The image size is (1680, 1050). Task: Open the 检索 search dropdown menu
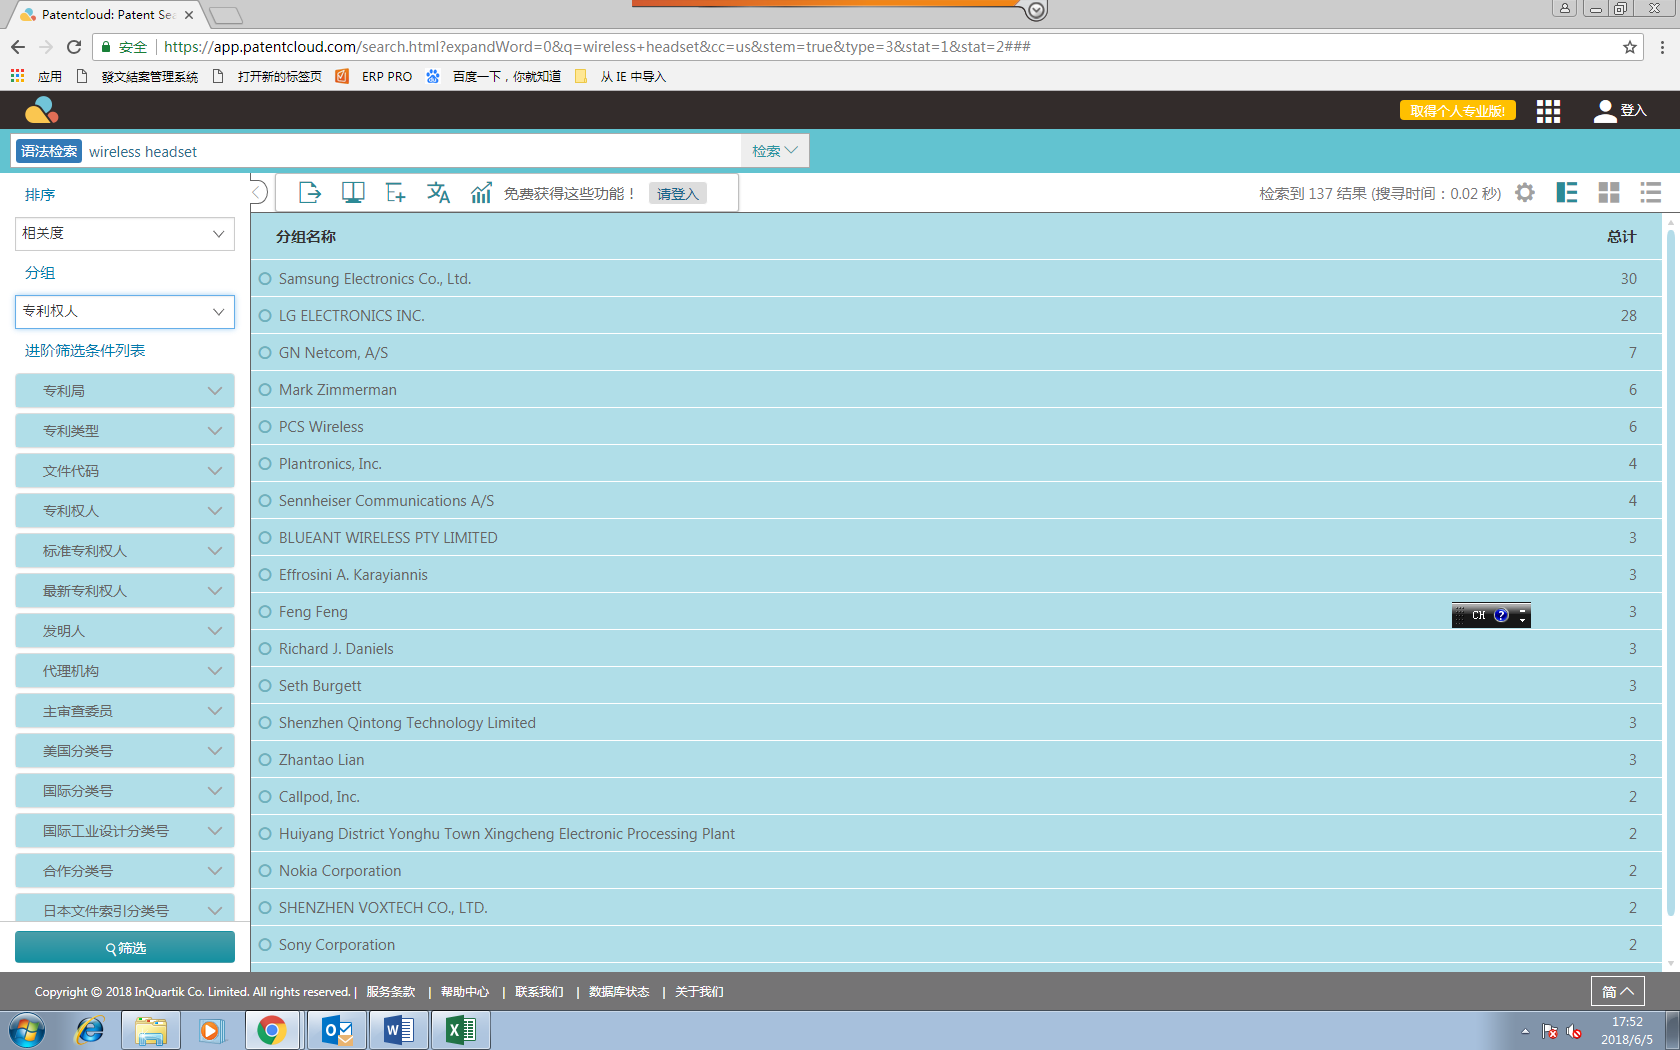[774, 151]
